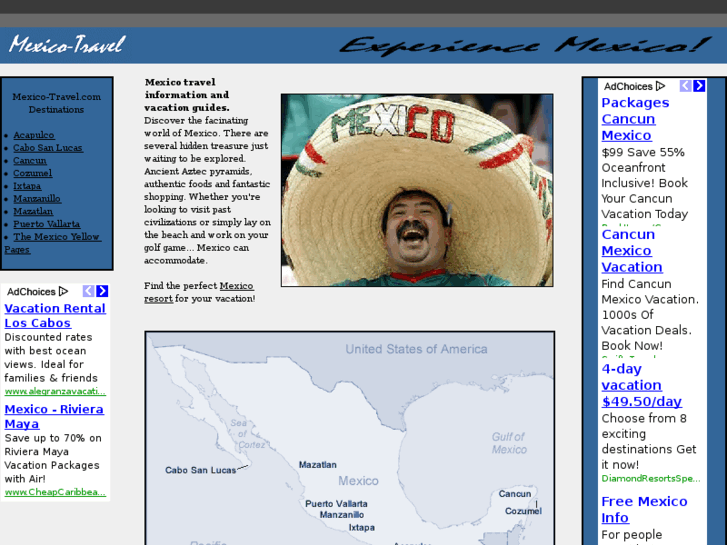727x545 pixels.
Task: Click next arrow in right ad block
Action: click(699, 86)
